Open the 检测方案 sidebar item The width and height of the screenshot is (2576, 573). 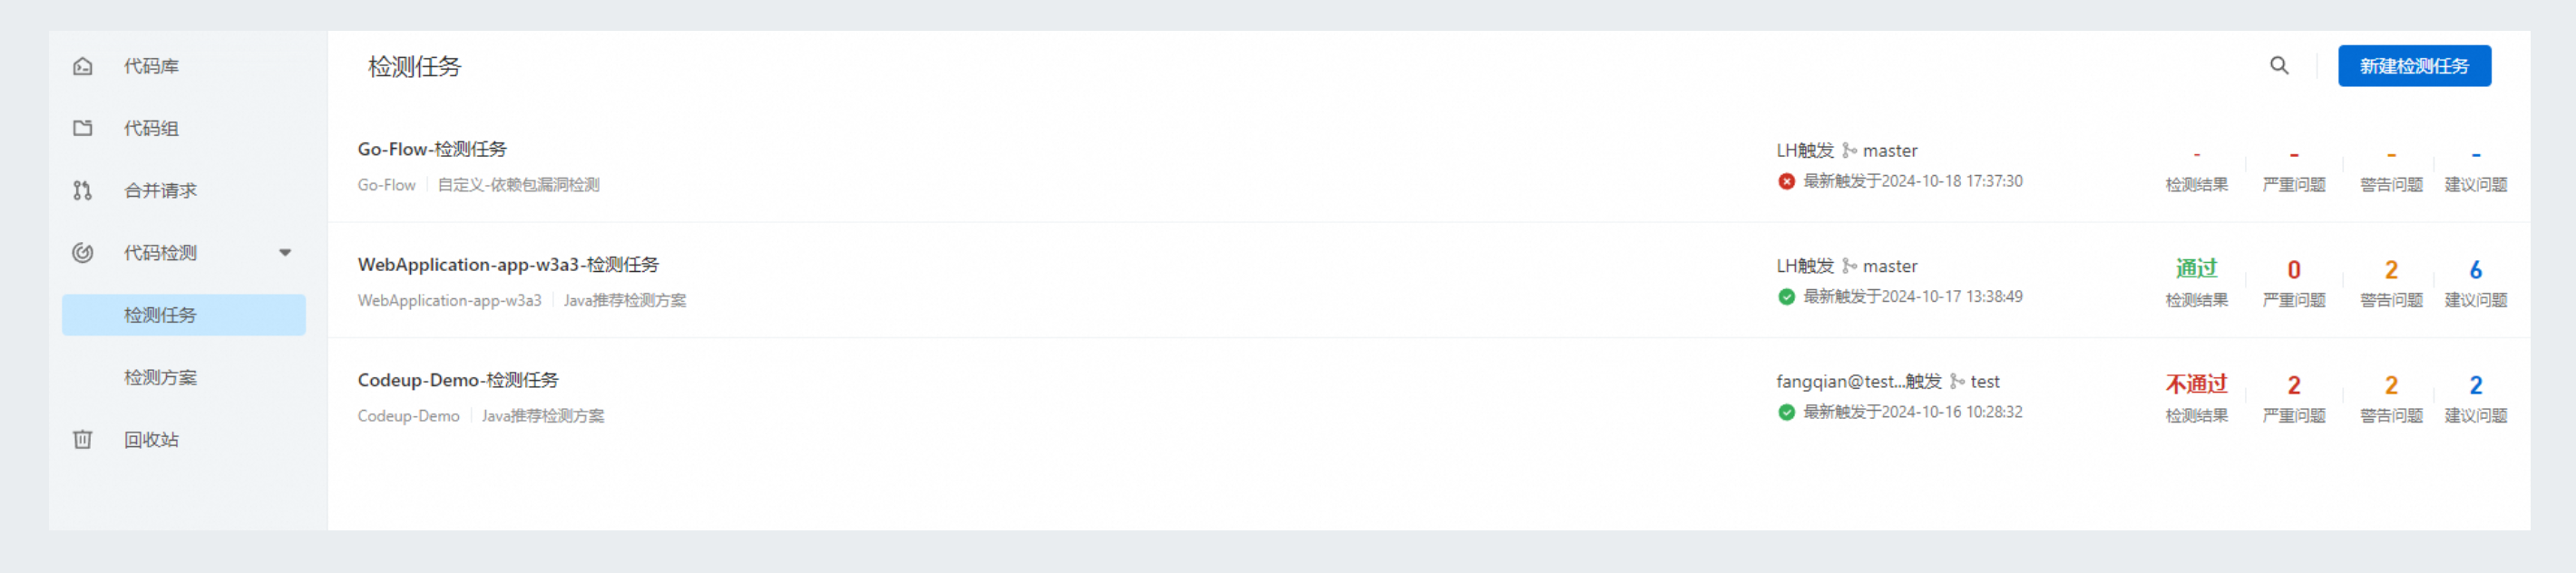[160, 378]
